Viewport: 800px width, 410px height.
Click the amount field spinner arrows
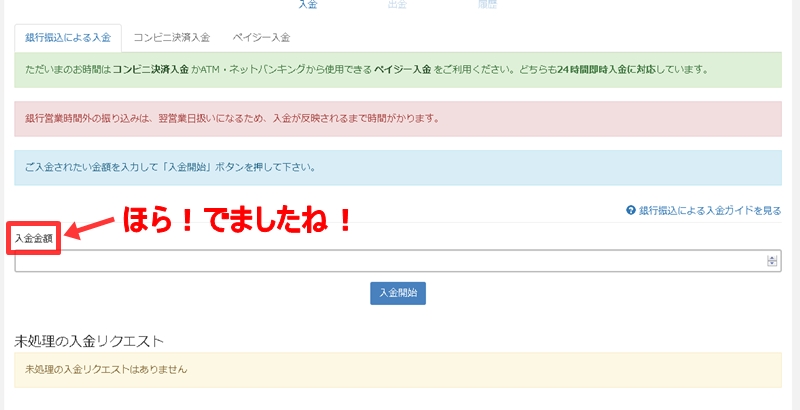coord(772,261)
